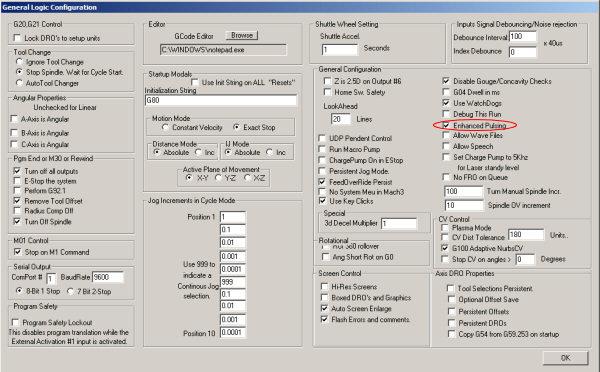Select X-Y active plane
This screenshot has width=600, height=372.
coord(189,178)
